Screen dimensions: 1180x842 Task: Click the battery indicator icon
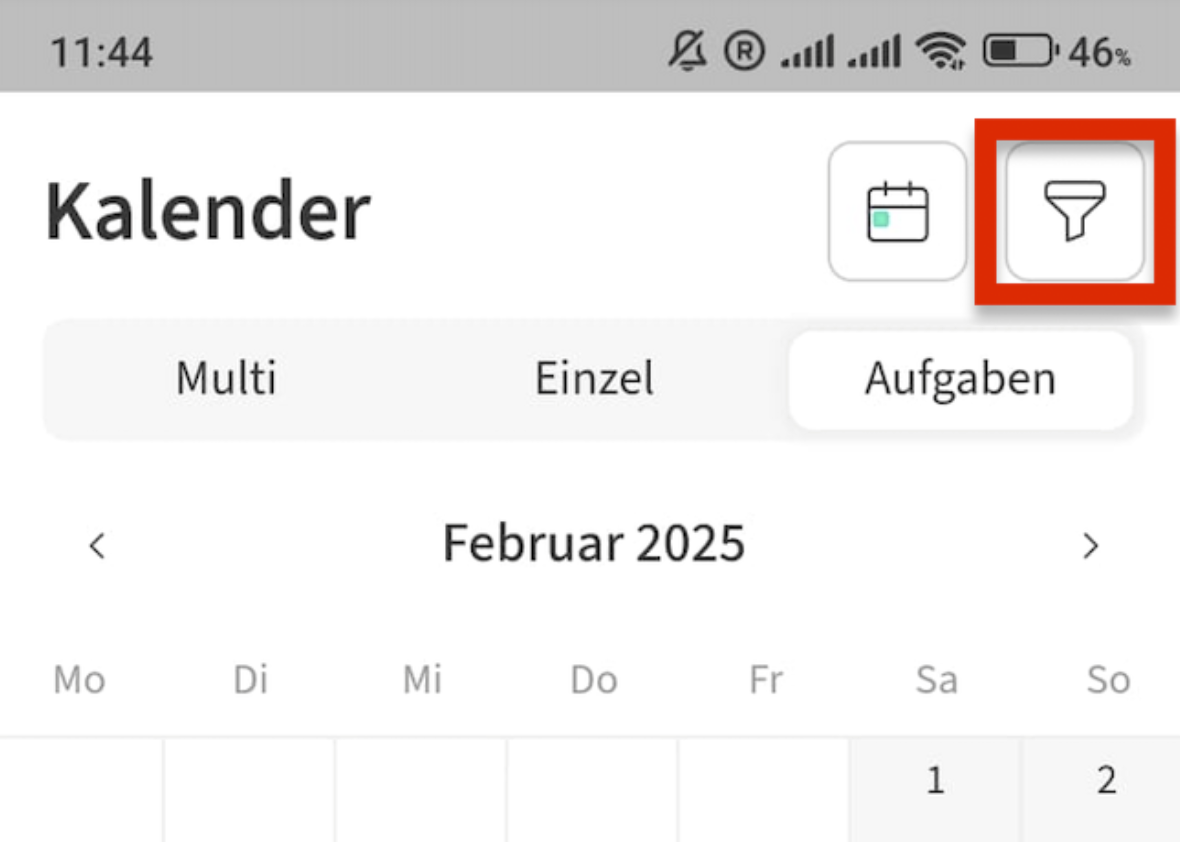pos(1018,50)
